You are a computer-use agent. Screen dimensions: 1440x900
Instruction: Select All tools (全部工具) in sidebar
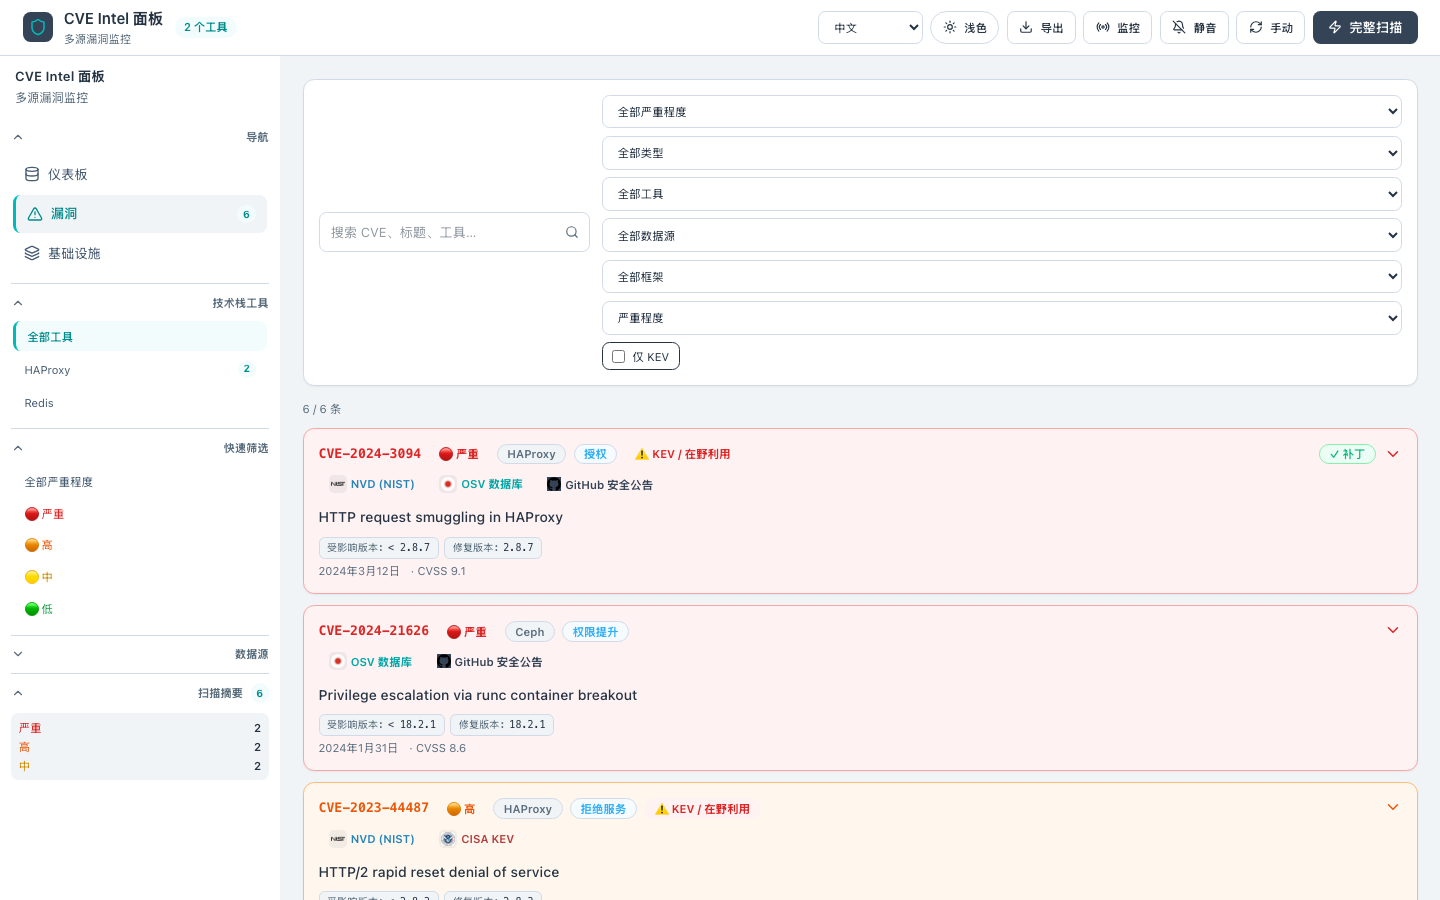pyautogui.click(x=140, y=337)
